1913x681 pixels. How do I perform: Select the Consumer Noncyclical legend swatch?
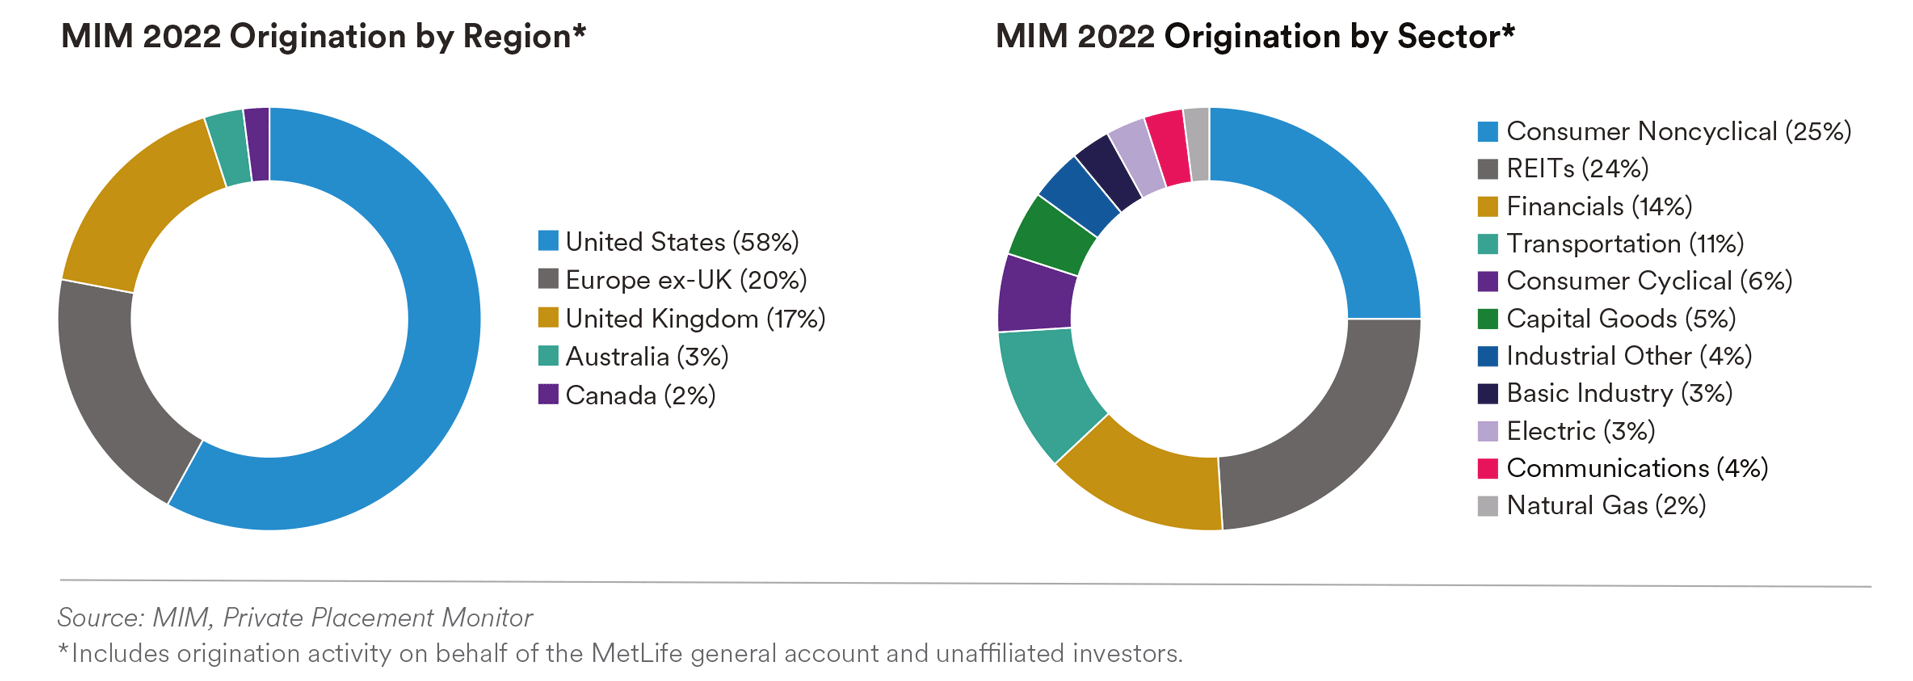1488,131
